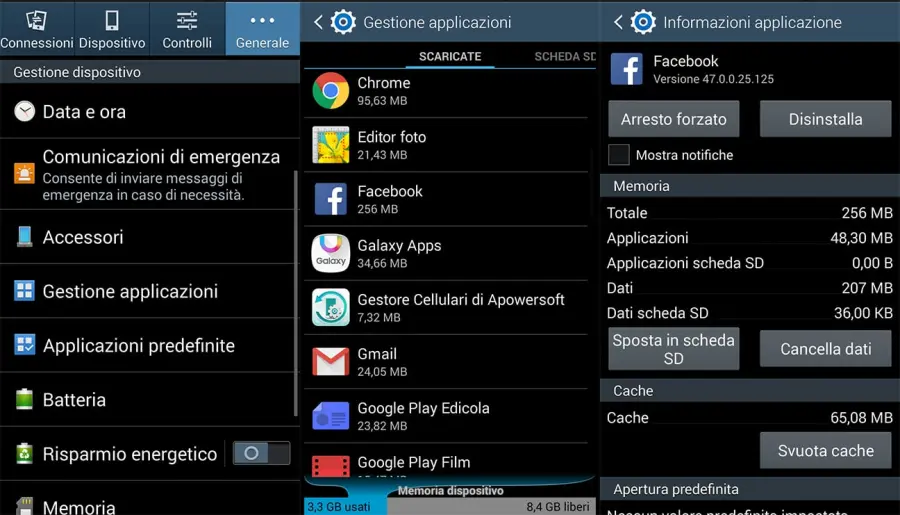Toggle the Risparmio energetico switch

point(261,454)
